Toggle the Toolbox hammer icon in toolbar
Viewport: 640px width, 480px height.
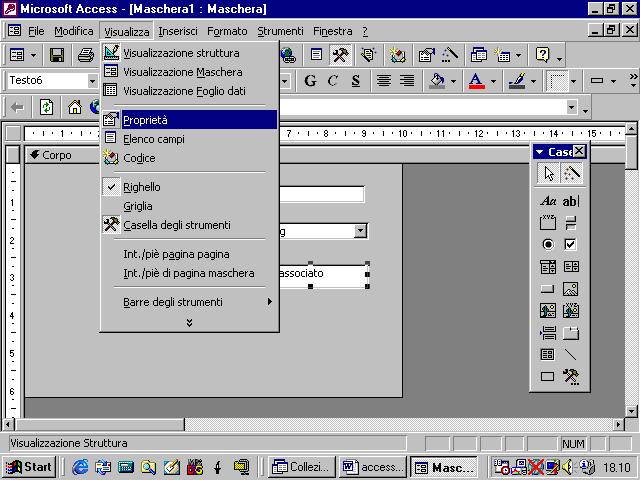(x=340, y=55)
